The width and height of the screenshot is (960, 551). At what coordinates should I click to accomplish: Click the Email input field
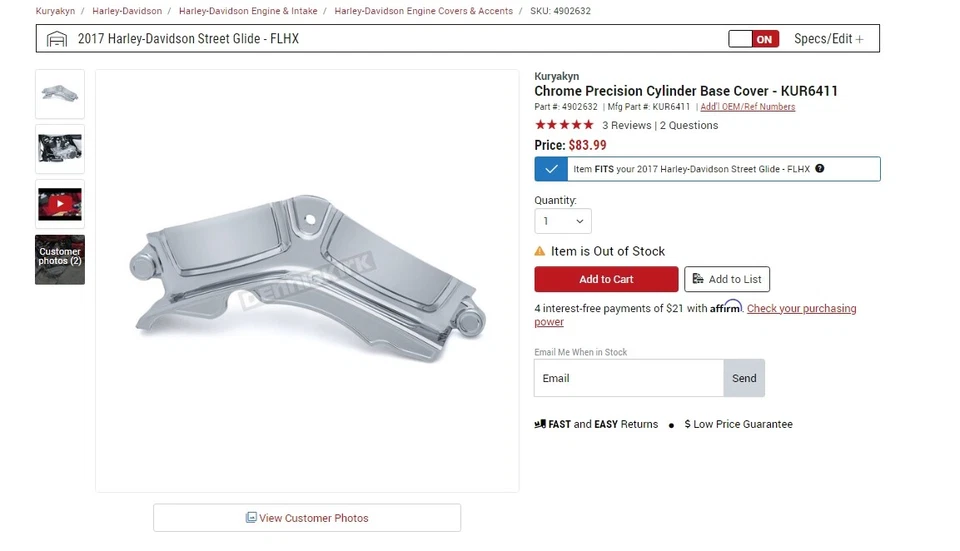point(629,378)
